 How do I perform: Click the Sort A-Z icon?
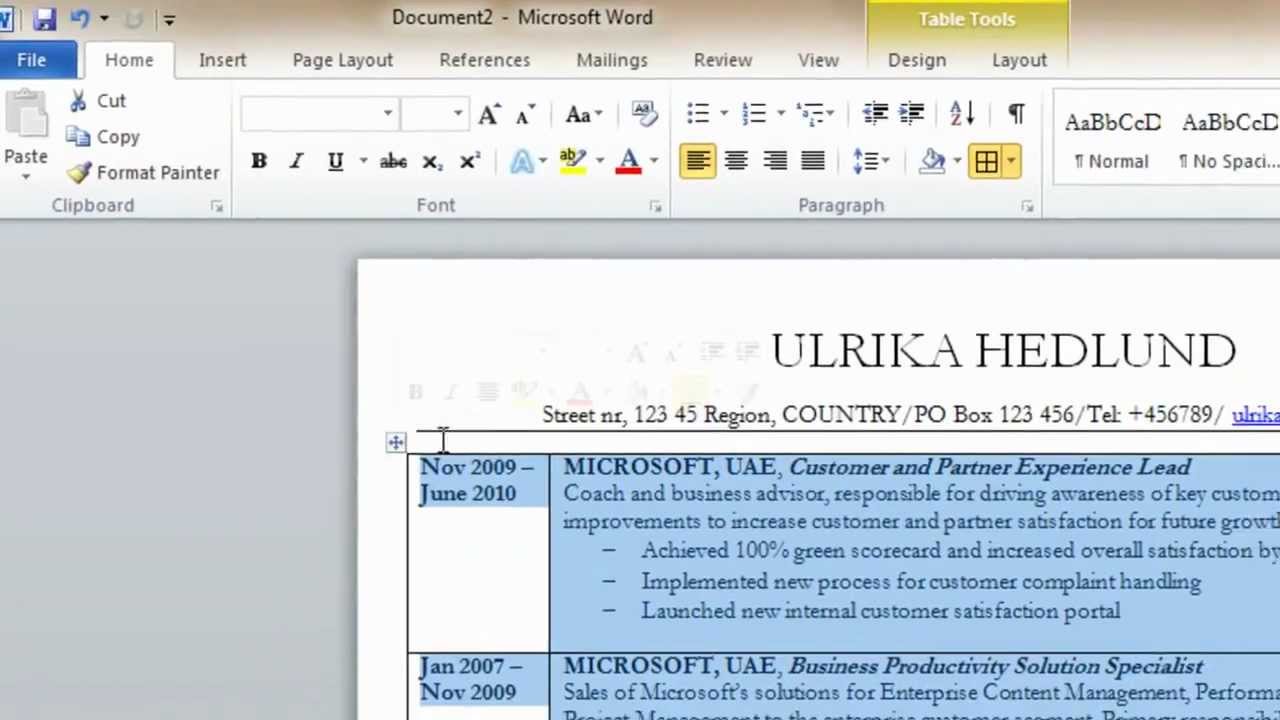point(962,114)
